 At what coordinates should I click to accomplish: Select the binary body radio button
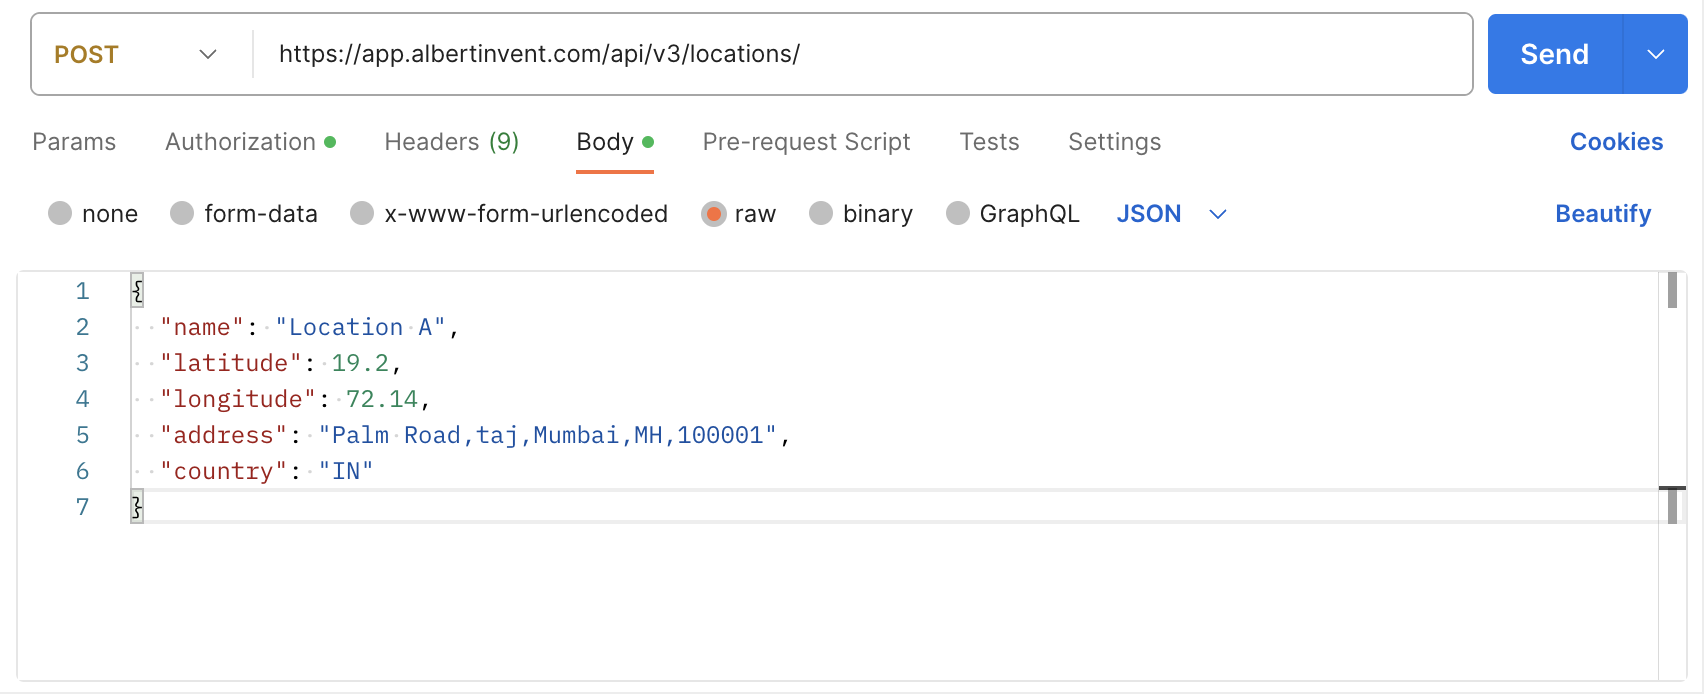821,214
